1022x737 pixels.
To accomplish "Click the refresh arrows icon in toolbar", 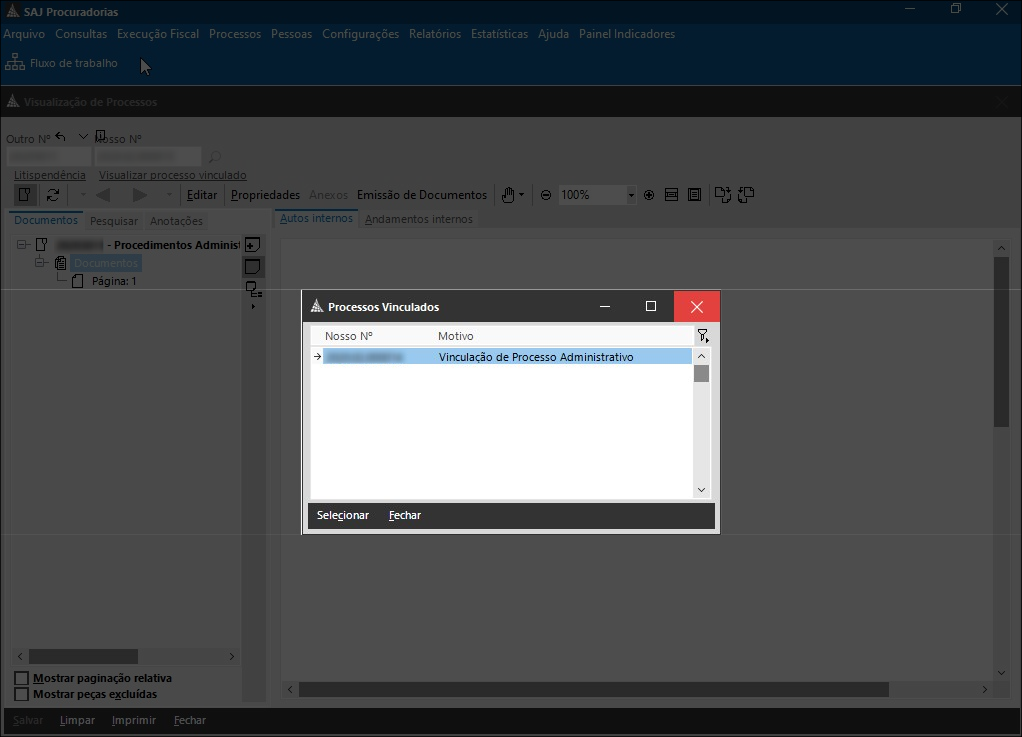I will 53,195.
